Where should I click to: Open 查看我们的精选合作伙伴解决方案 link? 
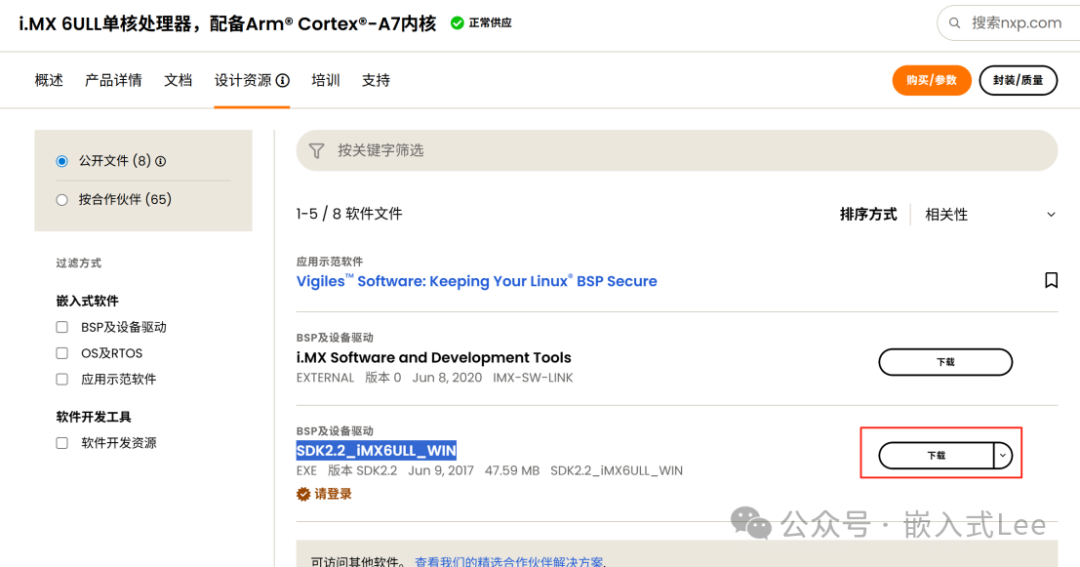click(509, 561)
